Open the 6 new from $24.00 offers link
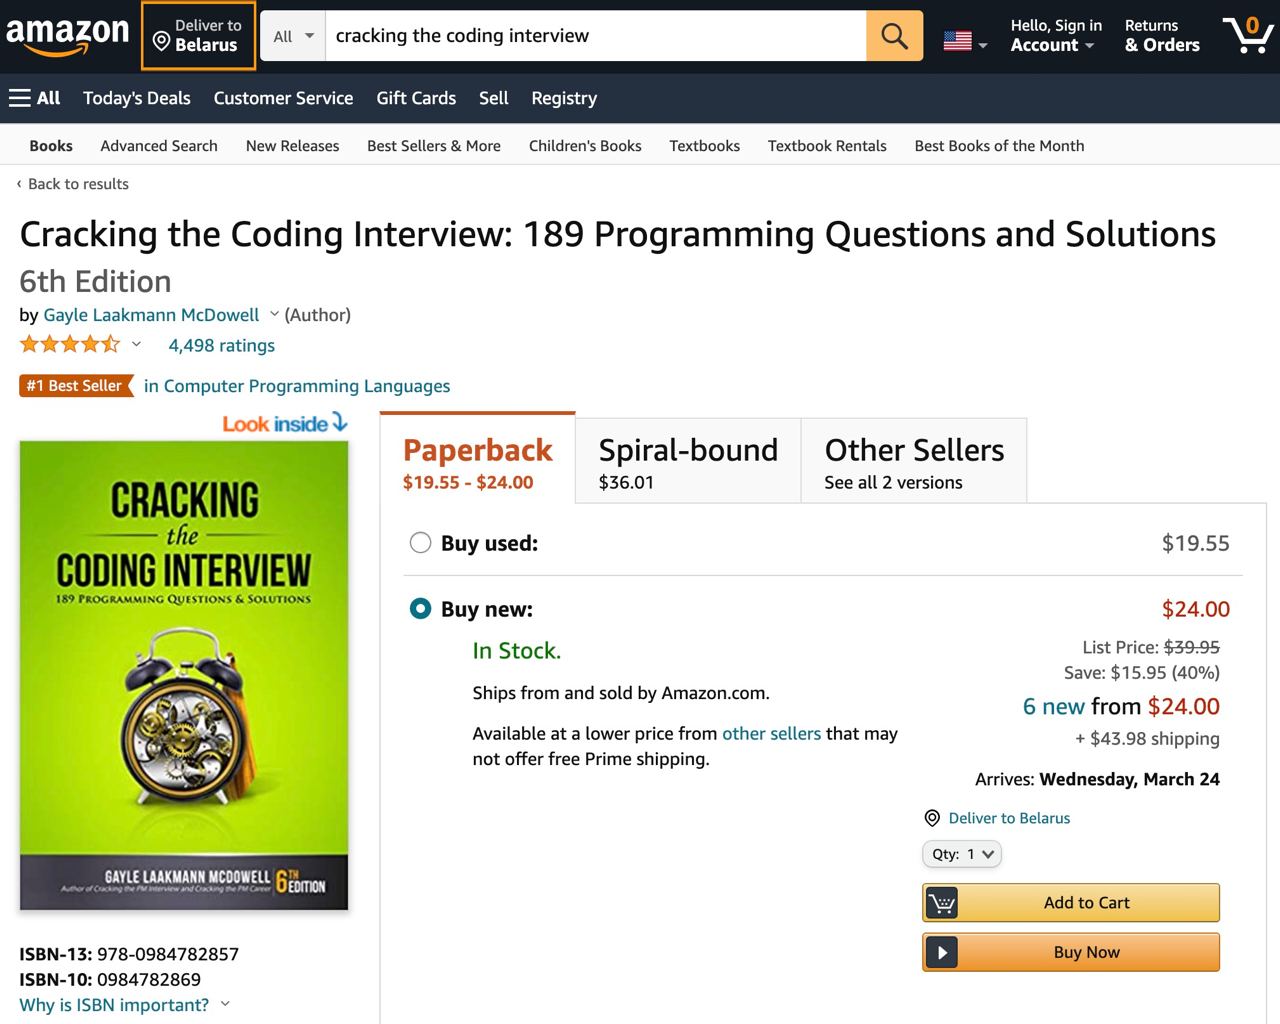1280x1024 pixels. pos(1121,706)
